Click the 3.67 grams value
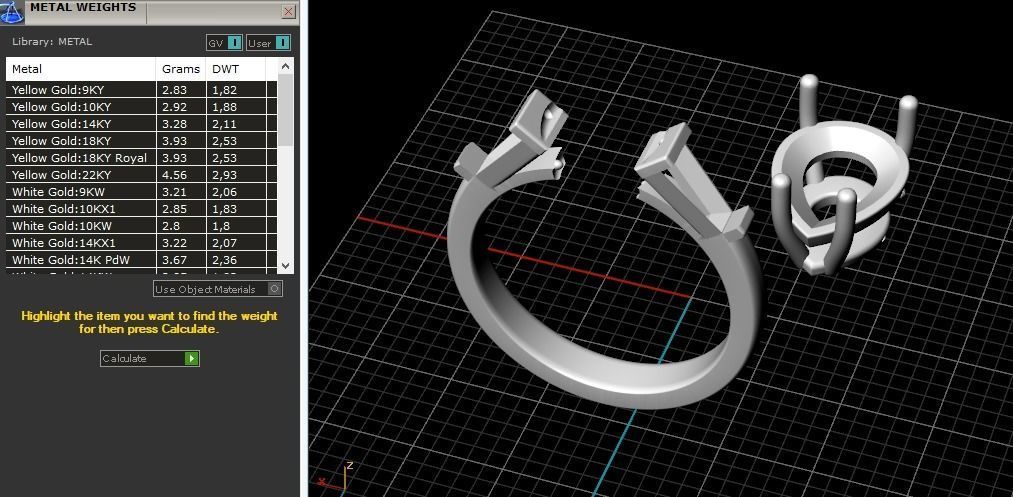The height and width of the screenshot is (497, 1013). point(174,260)
